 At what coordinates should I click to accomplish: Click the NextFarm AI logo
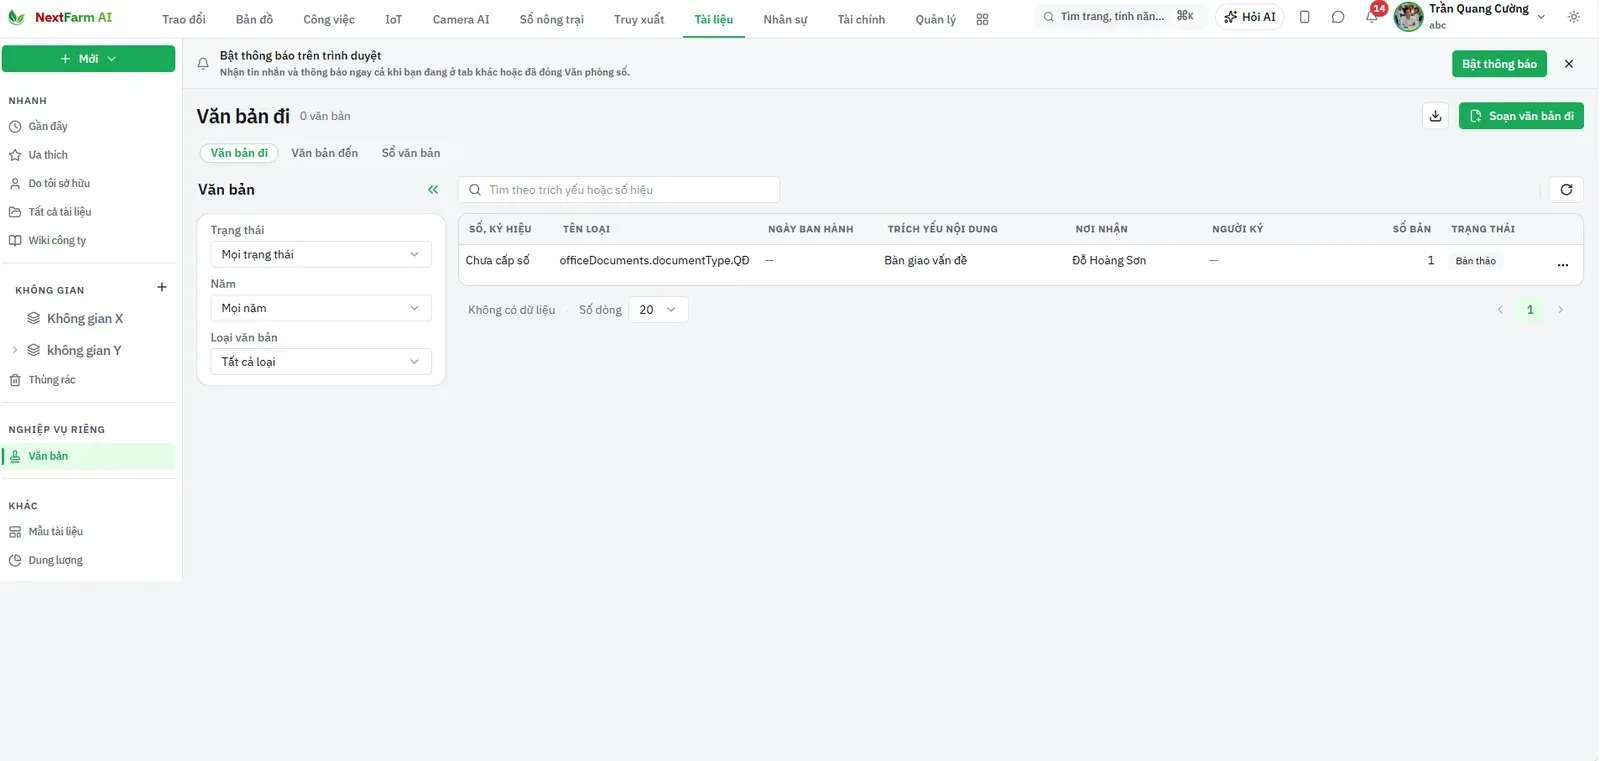[60, 17]
